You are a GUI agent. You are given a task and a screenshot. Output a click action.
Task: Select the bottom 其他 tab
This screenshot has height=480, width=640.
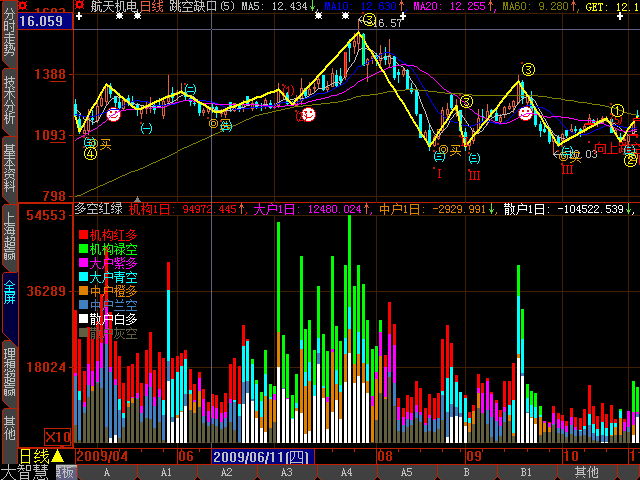point(586,472)
